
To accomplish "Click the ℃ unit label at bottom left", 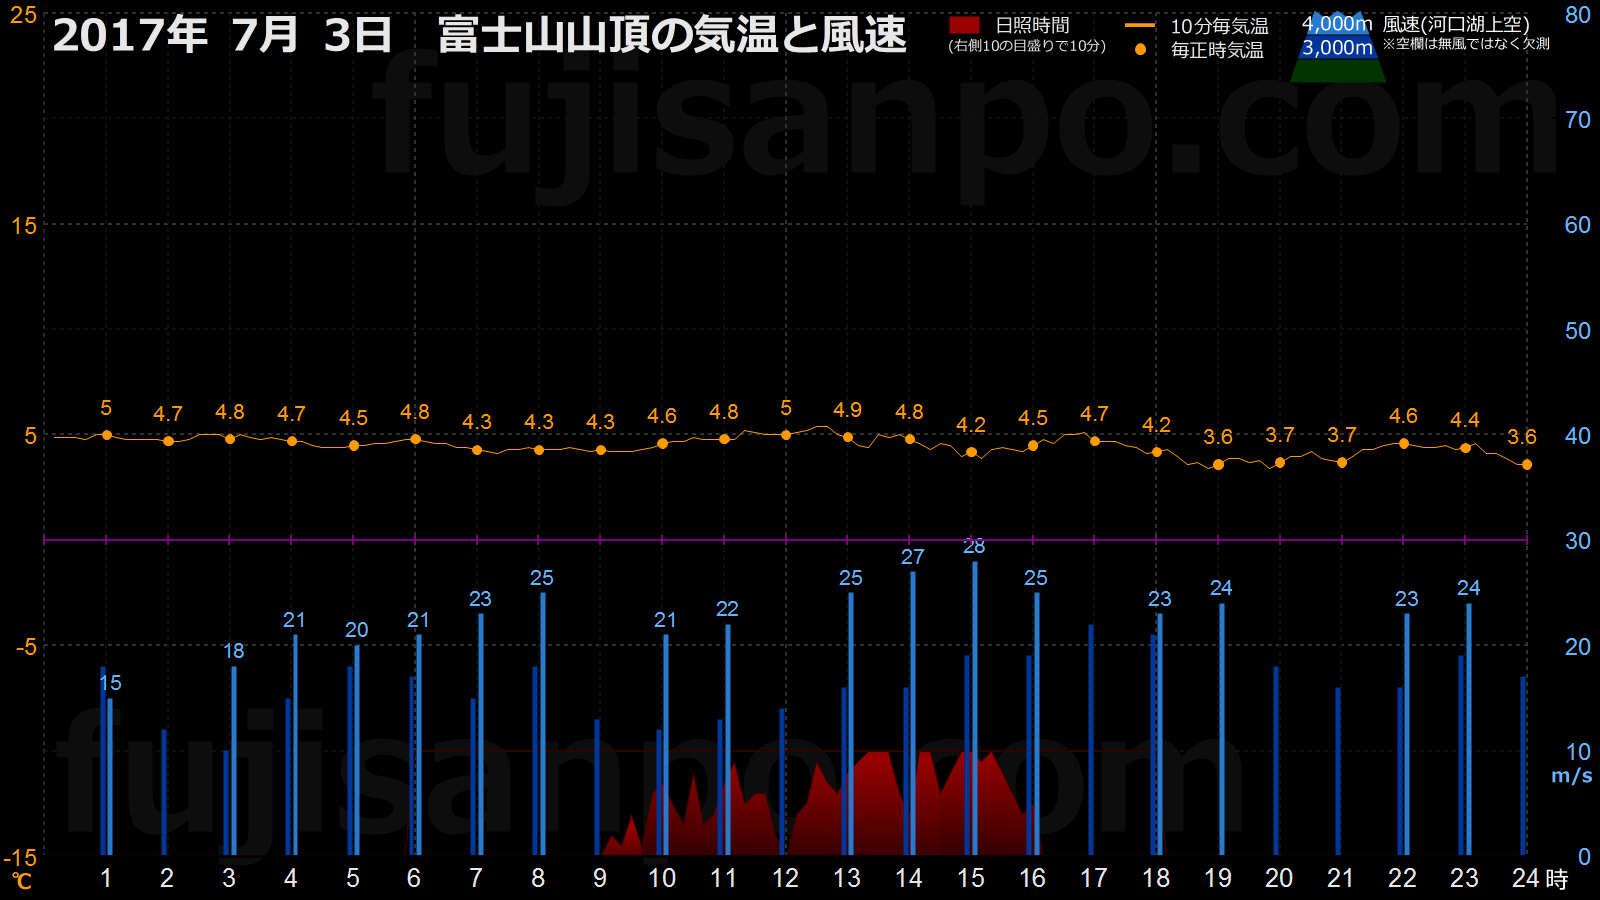I will click(22, 881).
